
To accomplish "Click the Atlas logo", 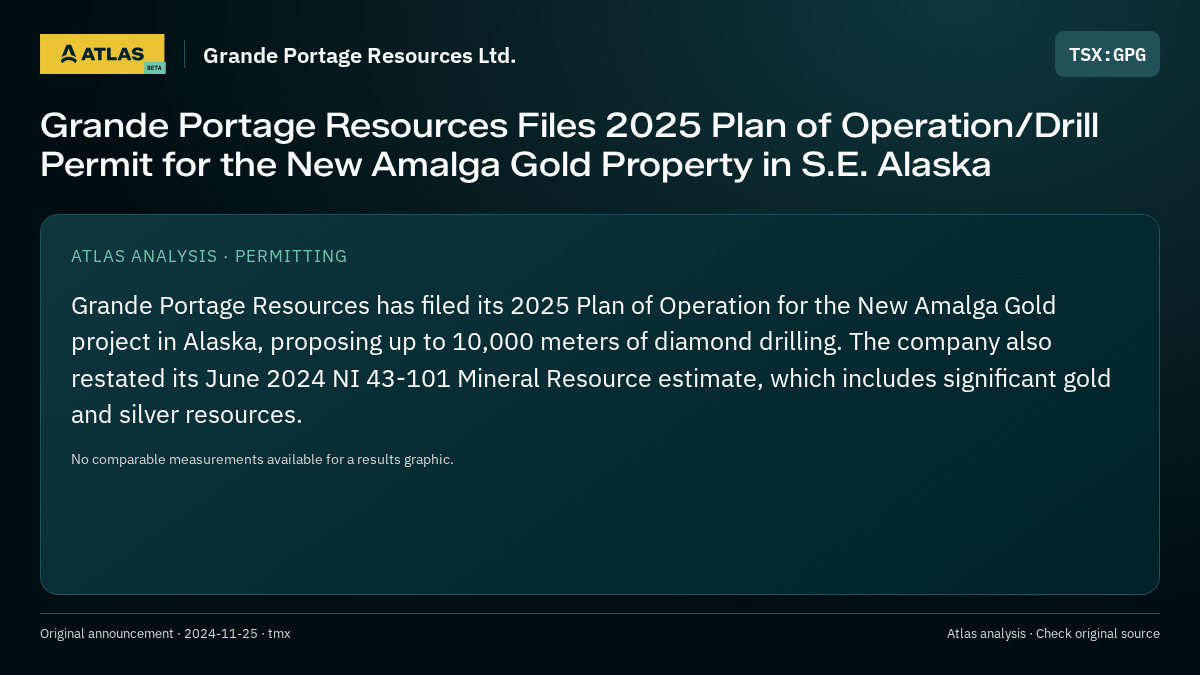I will pos(102,54).
